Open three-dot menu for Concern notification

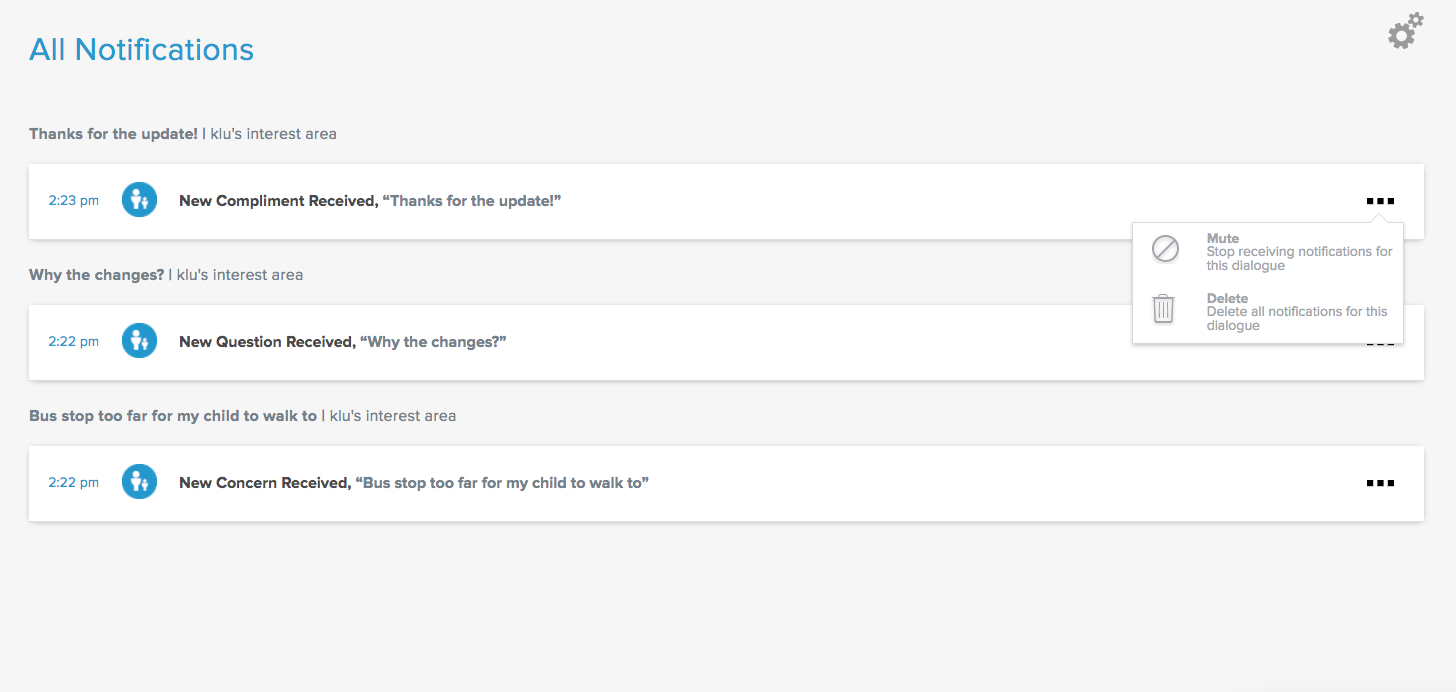point(1380,483)
